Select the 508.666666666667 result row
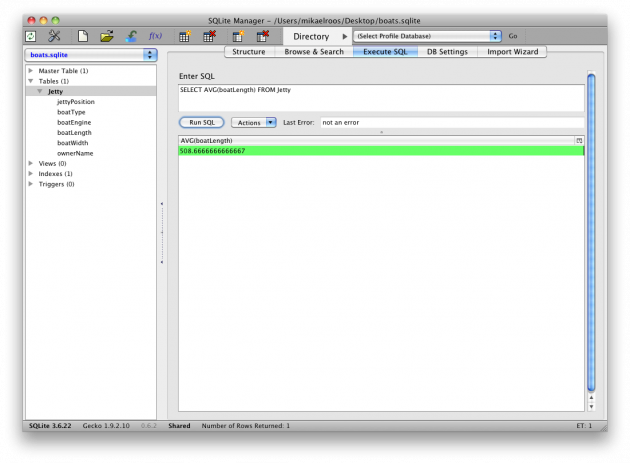630x463 pixels. 381,151
